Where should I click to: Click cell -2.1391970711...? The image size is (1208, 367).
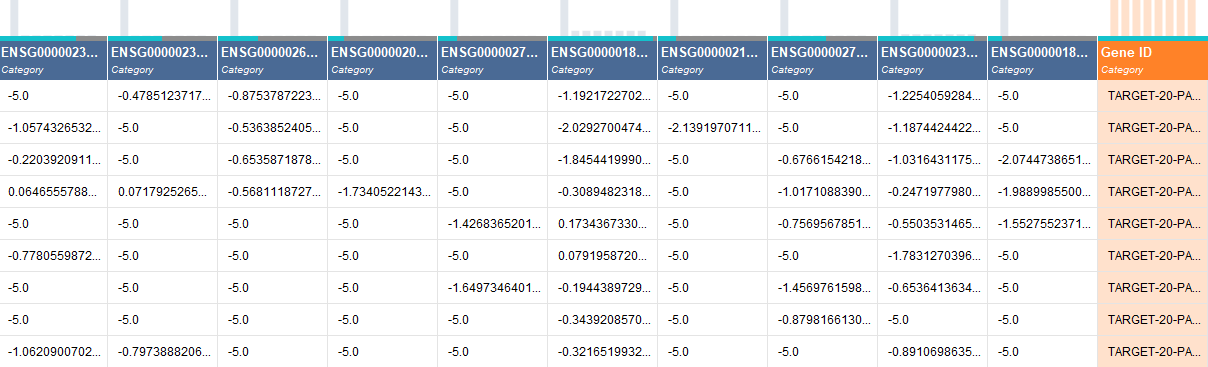(x=713, y=128)
